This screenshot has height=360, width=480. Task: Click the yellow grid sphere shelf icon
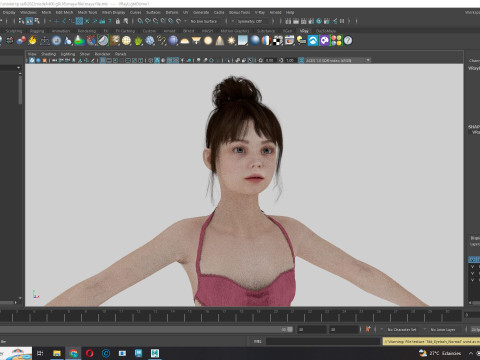click(x=126, y=41)
